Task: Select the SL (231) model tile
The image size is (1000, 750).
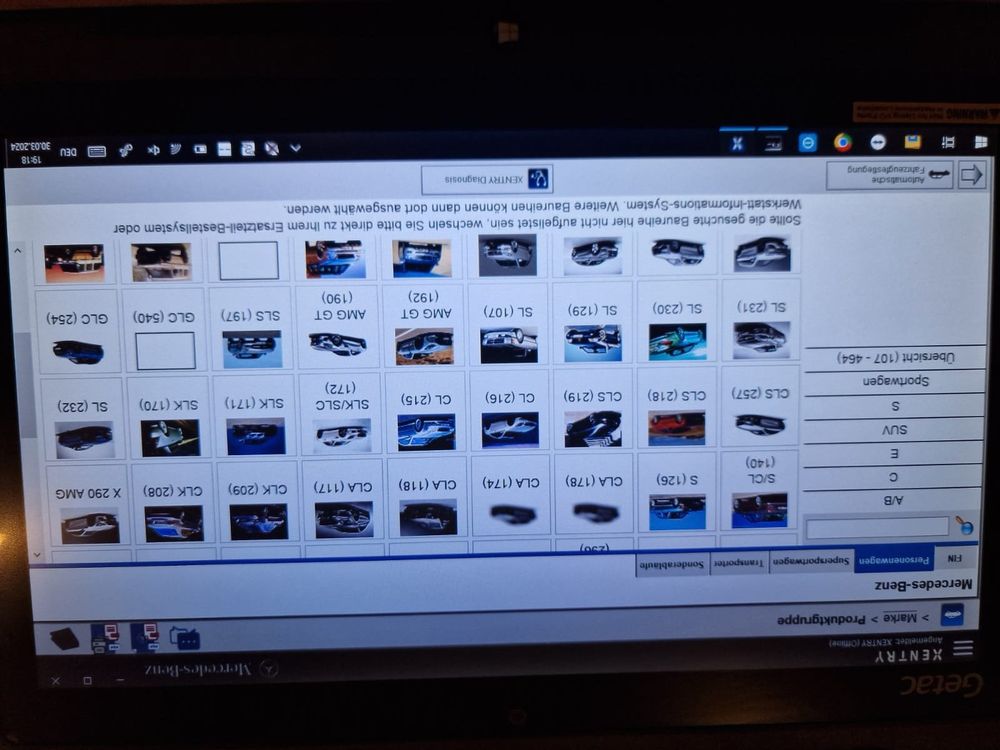Action: (x=760, y=321)
